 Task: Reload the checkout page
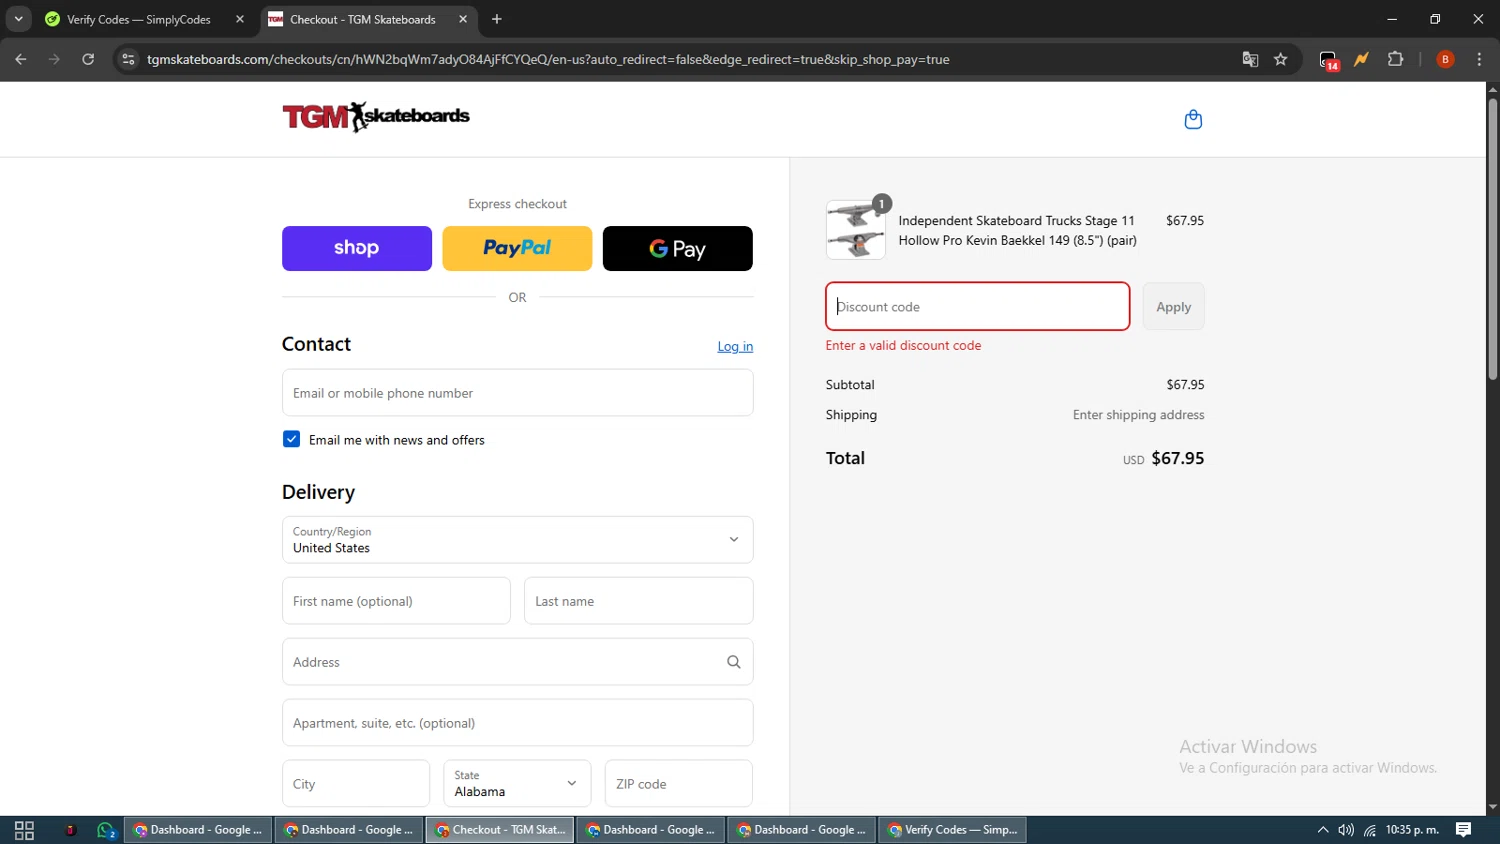(88, 59)
